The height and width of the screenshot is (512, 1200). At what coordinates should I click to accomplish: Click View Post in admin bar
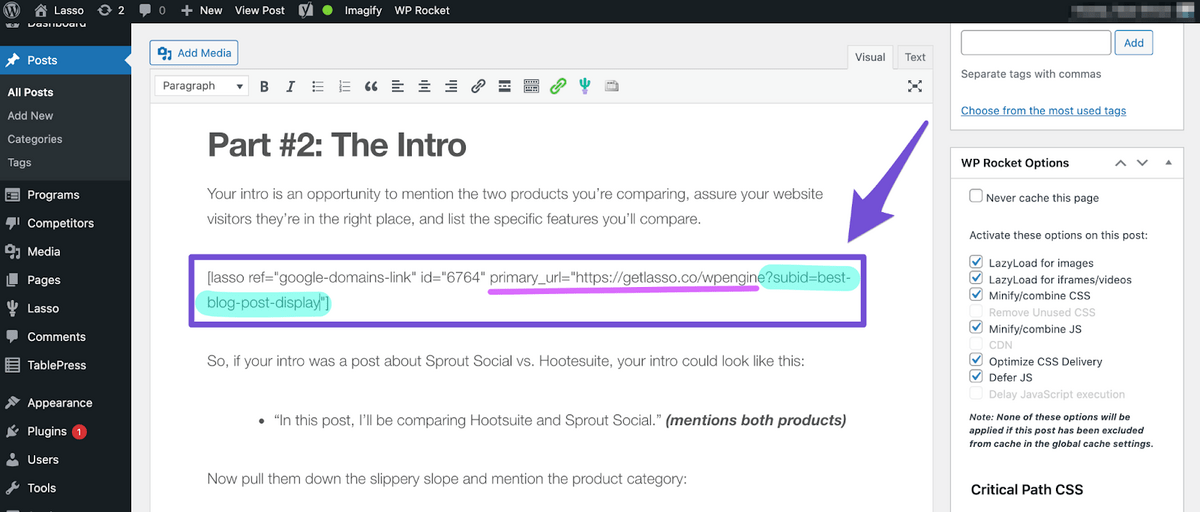click(260, 10)
